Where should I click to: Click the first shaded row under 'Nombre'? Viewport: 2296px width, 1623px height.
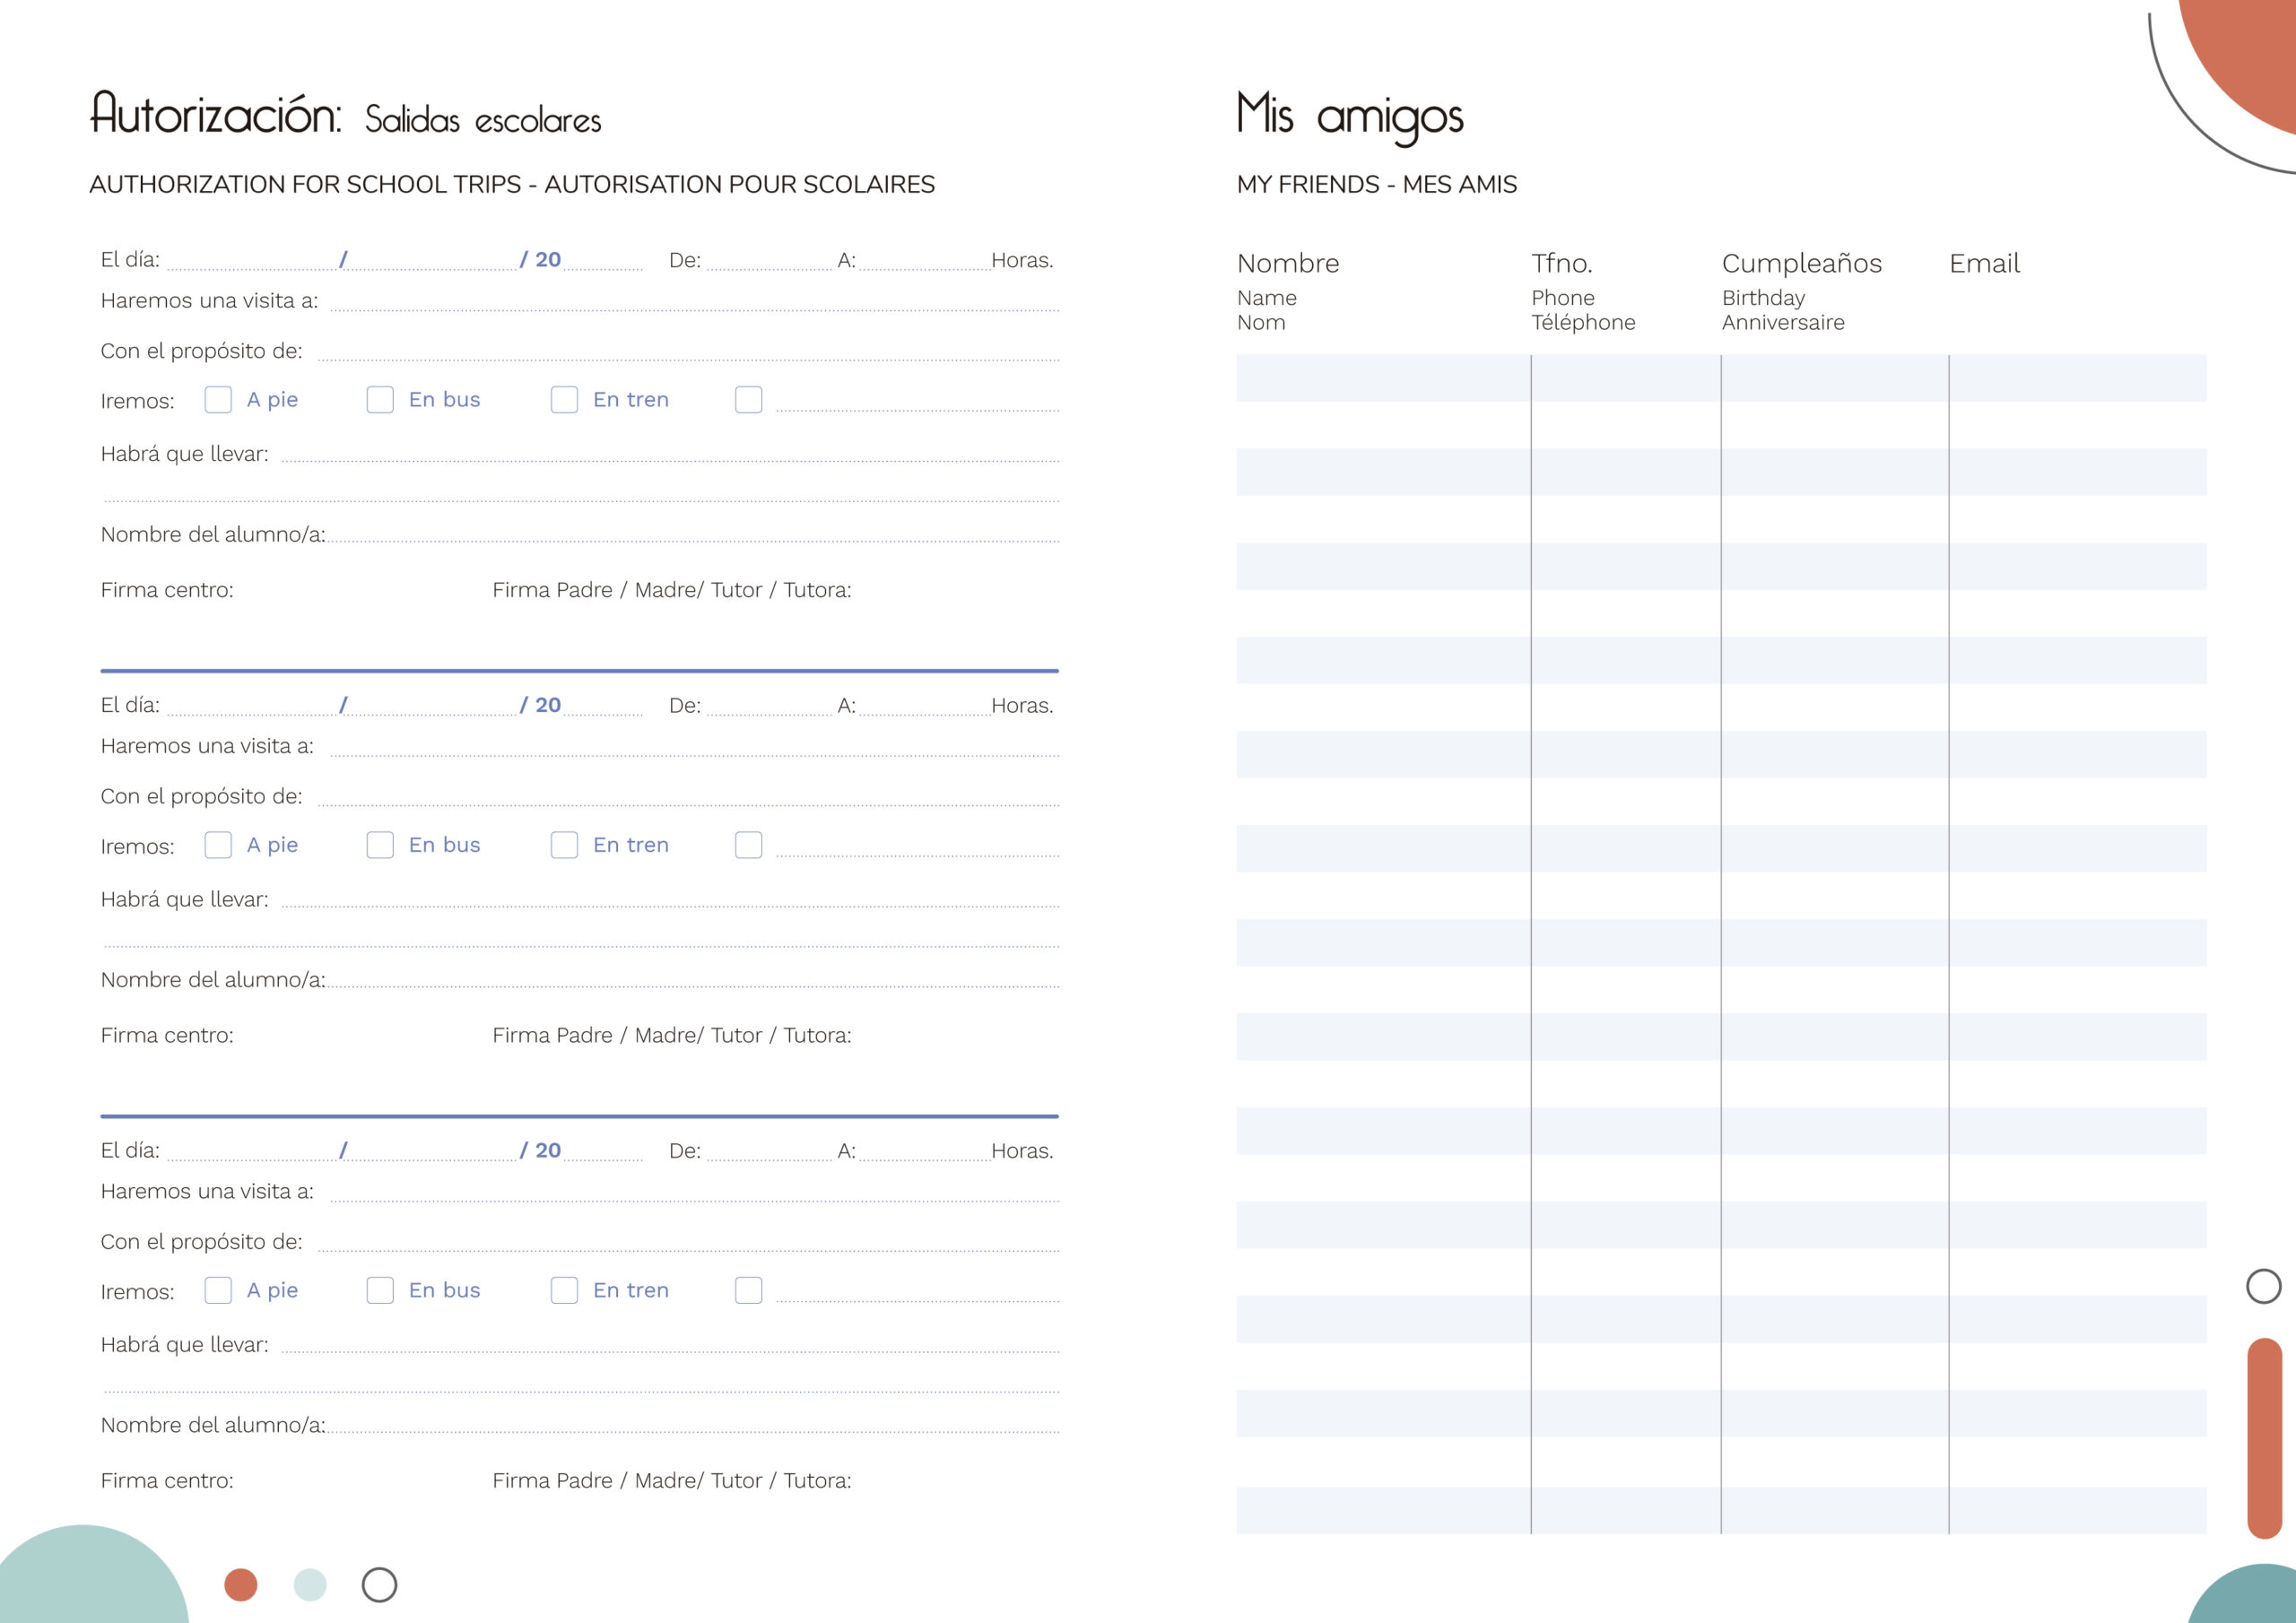1382,378
